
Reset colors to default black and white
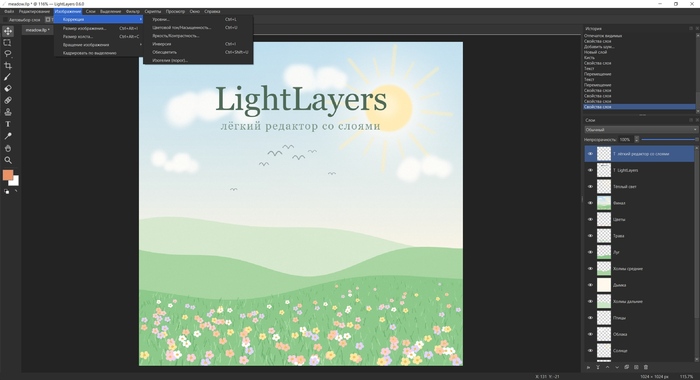point(6,192)
